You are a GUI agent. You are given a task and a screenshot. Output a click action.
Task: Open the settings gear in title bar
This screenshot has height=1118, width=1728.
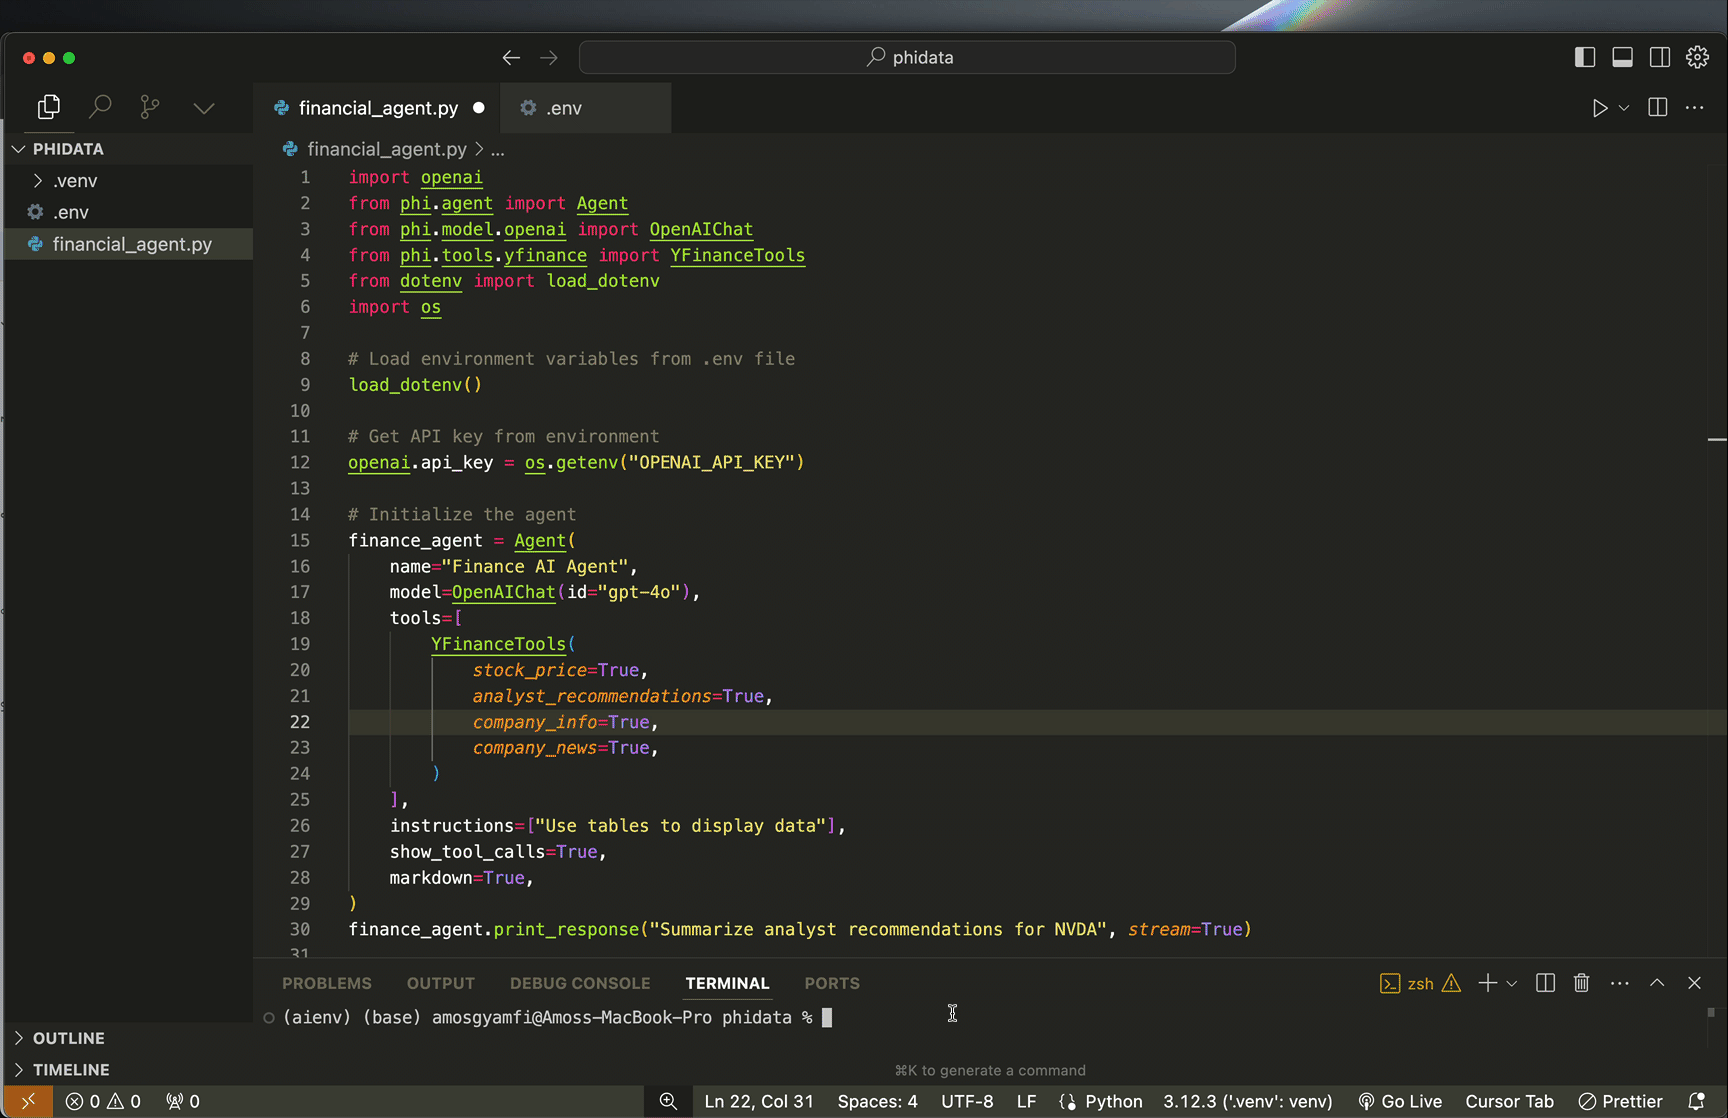1697,57
